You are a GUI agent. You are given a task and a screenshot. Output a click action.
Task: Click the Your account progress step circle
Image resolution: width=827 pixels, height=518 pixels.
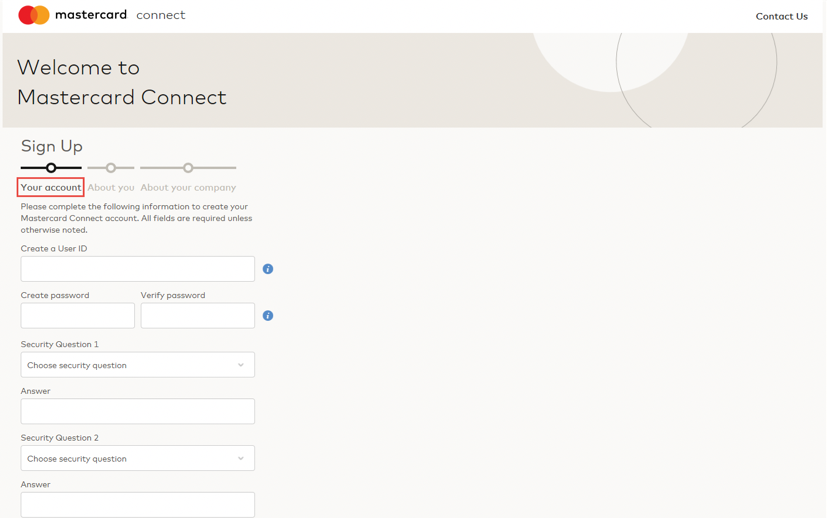[51, 168]
